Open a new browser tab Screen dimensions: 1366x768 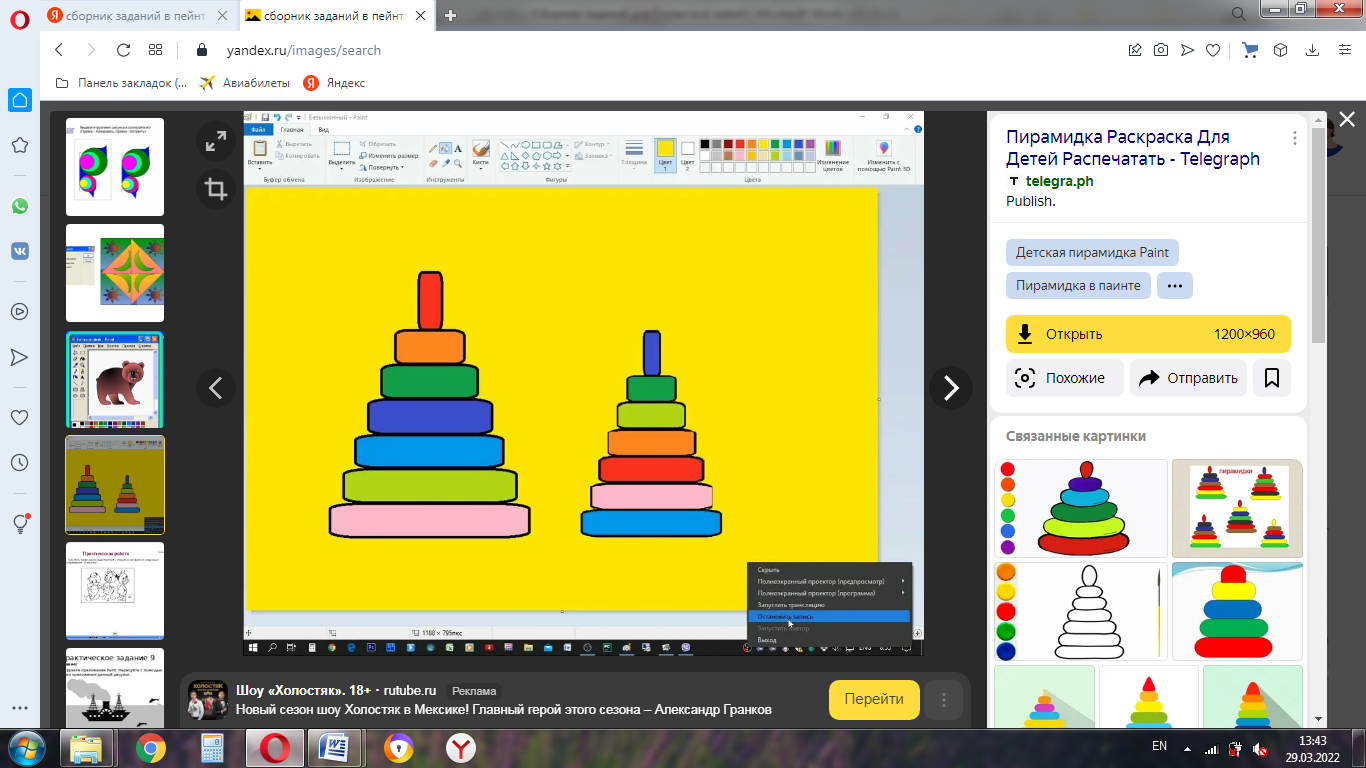[451, 15]
